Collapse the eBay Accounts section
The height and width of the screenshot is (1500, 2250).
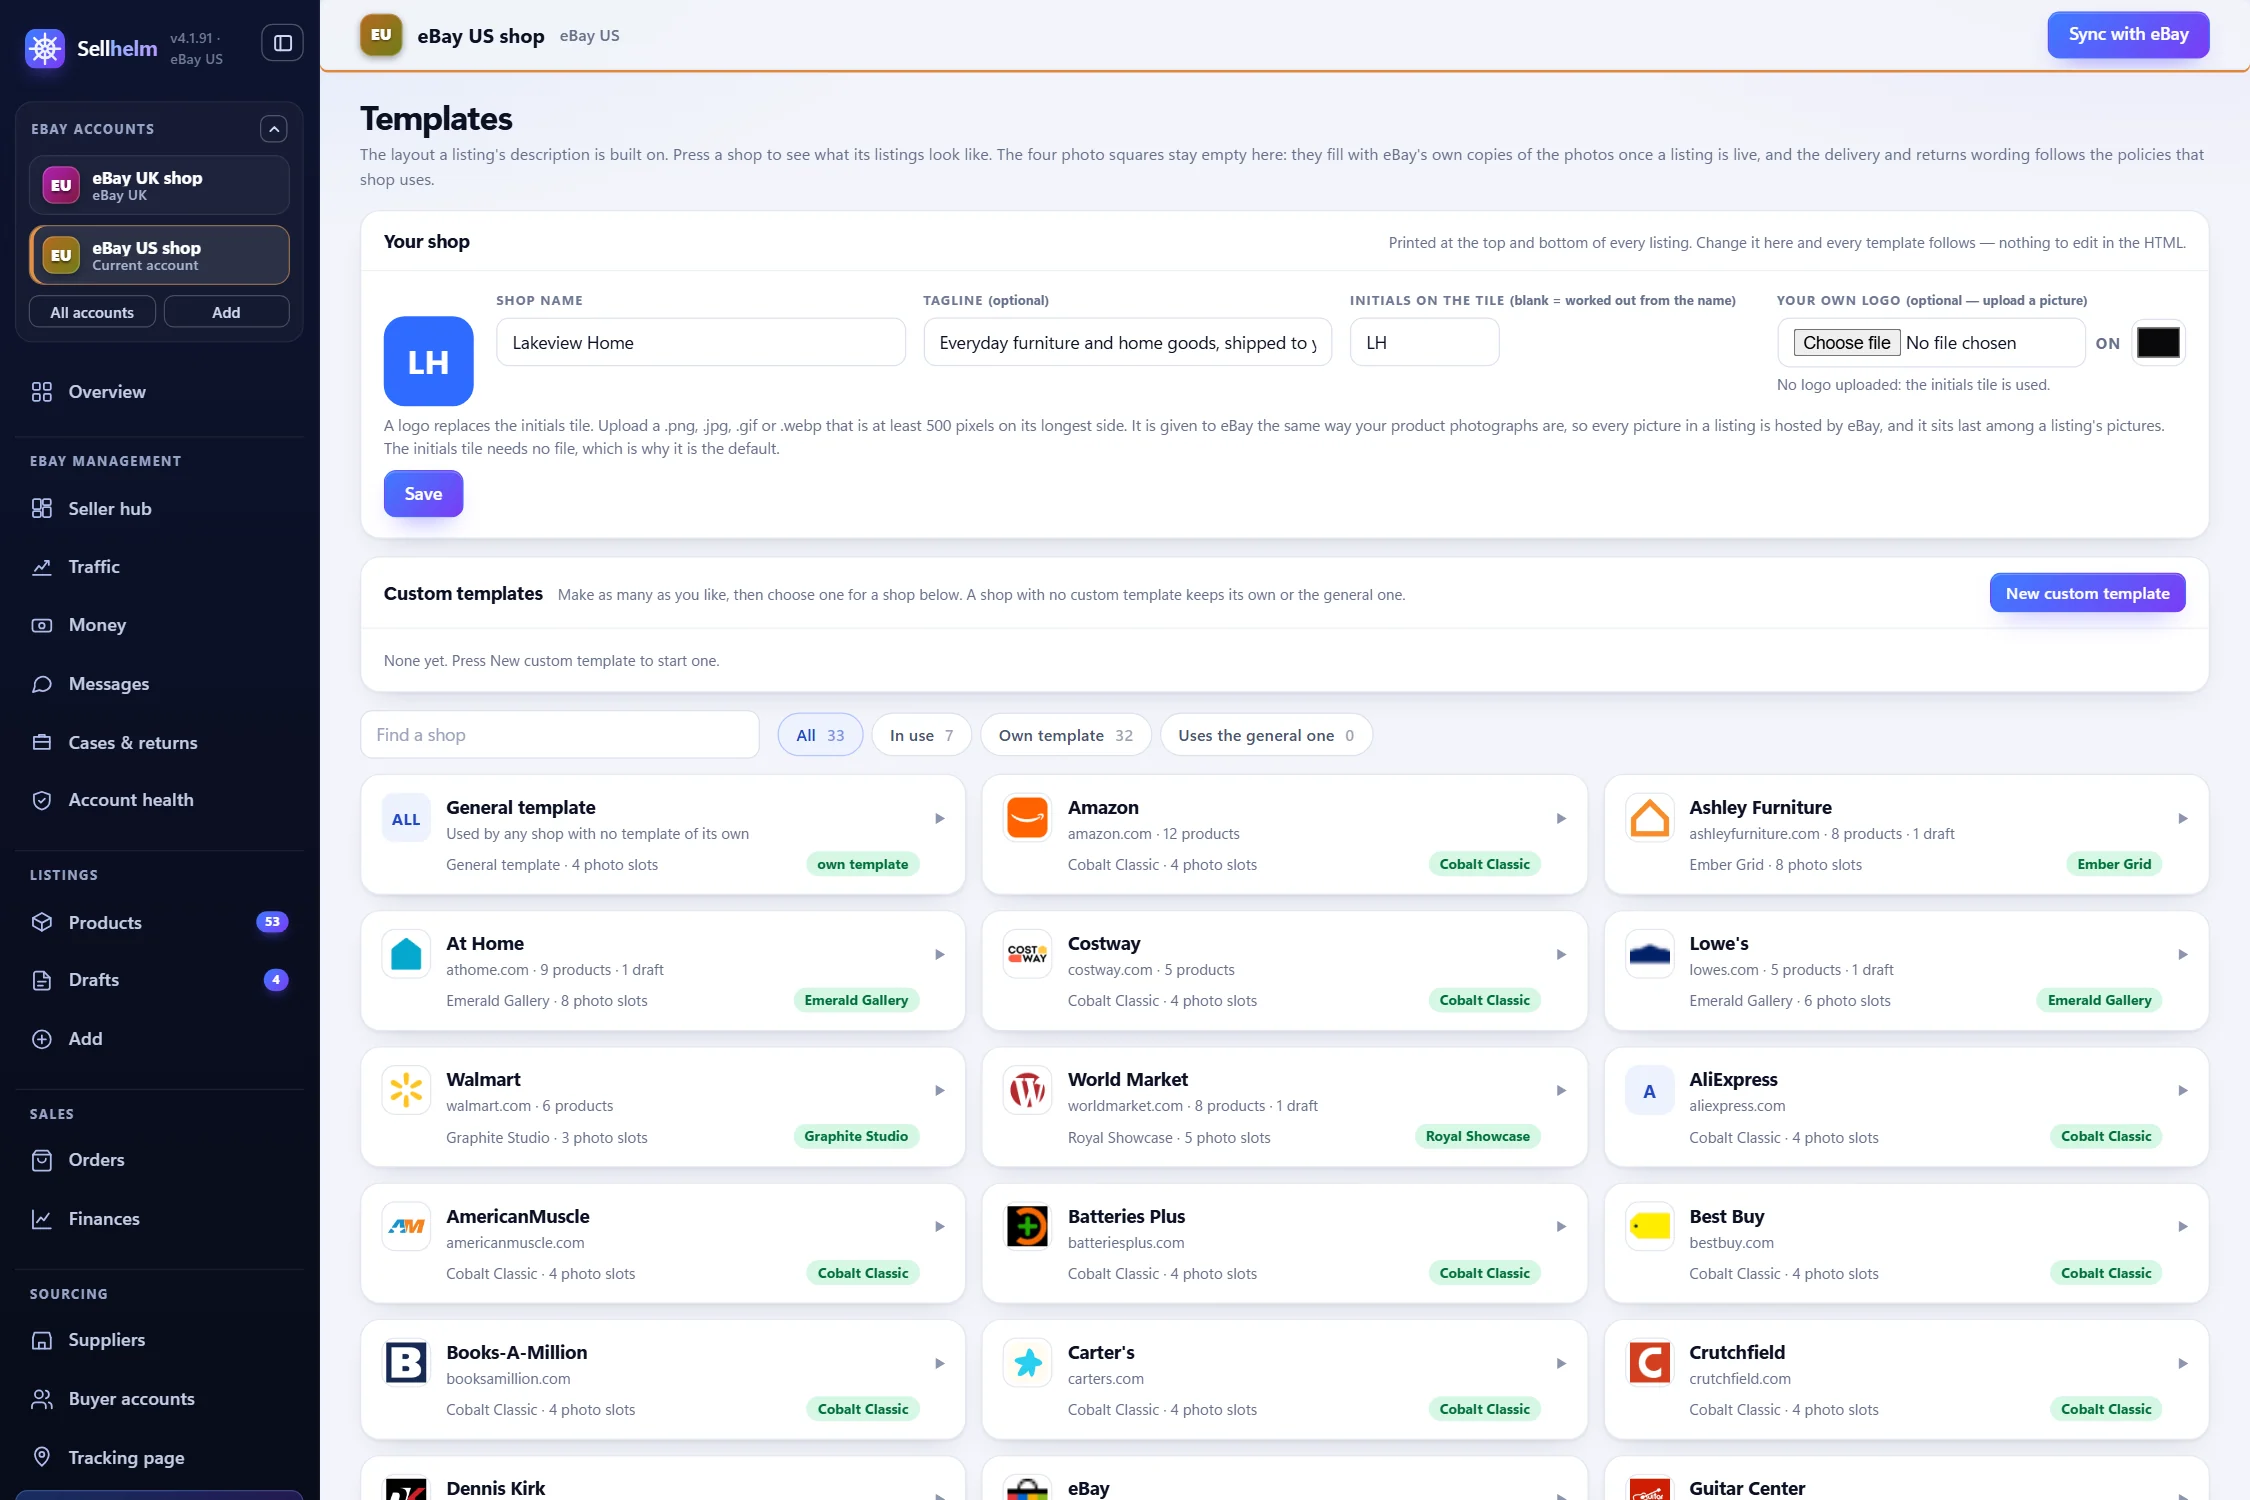pyautogui.click(x=274, y=129)
